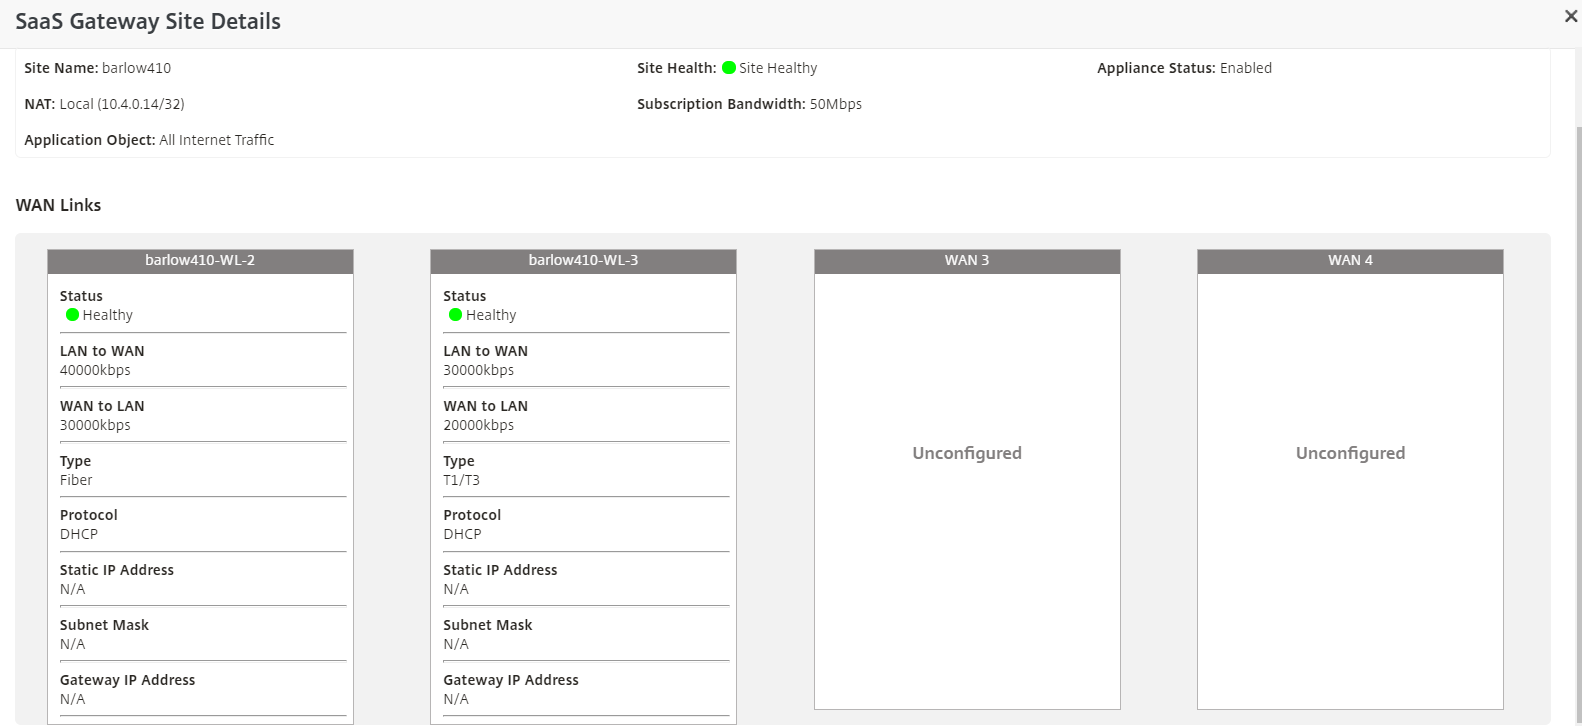Click the green Healthy dot in barlow410-WL-2
The width and height of the screenshot is (1582, 726).
(72, 315)
